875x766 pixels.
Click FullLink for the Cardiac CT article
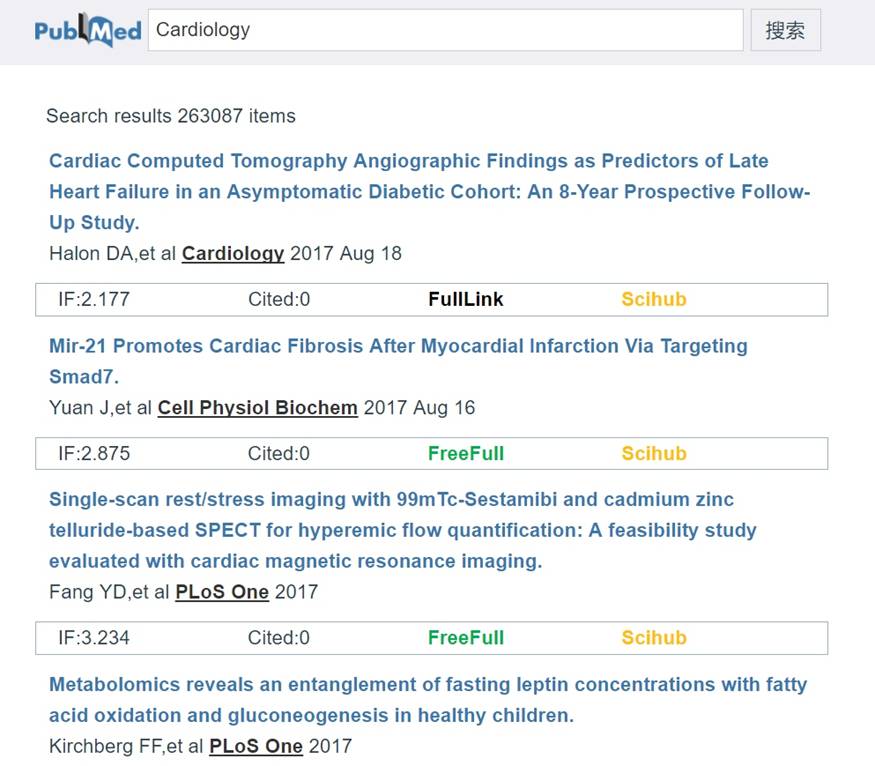pos(465,299)
